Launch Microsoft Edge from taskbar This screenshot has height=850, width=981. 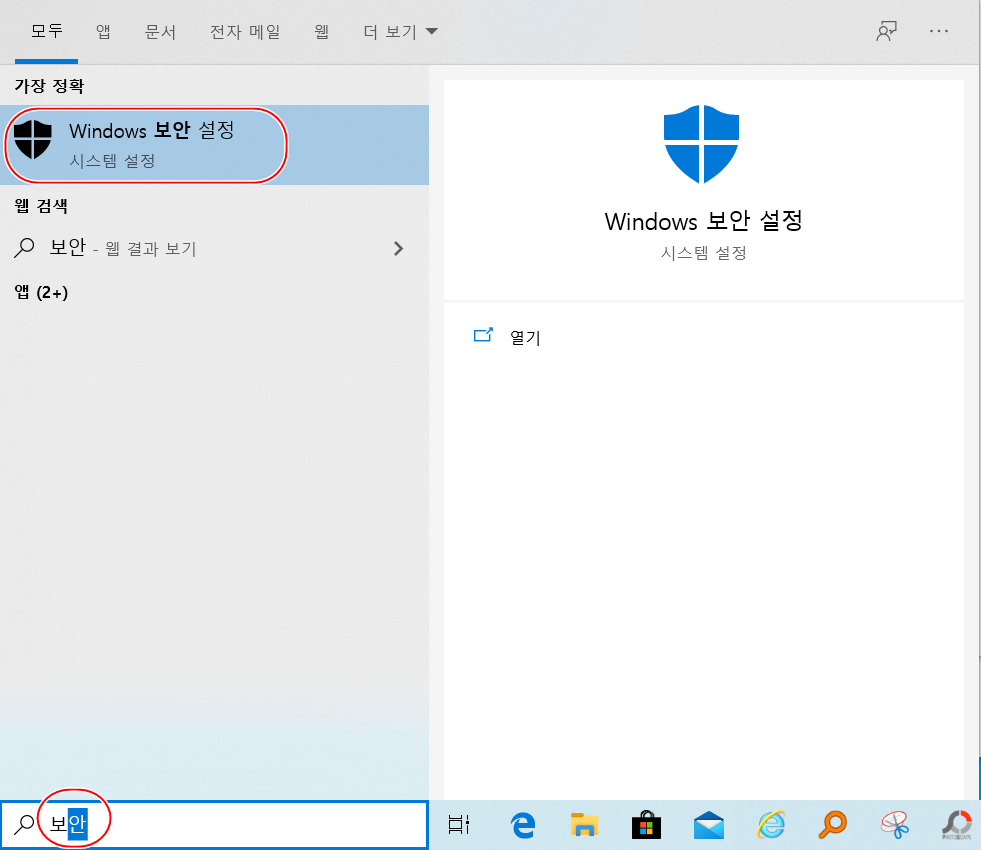(x=522, y=824)
